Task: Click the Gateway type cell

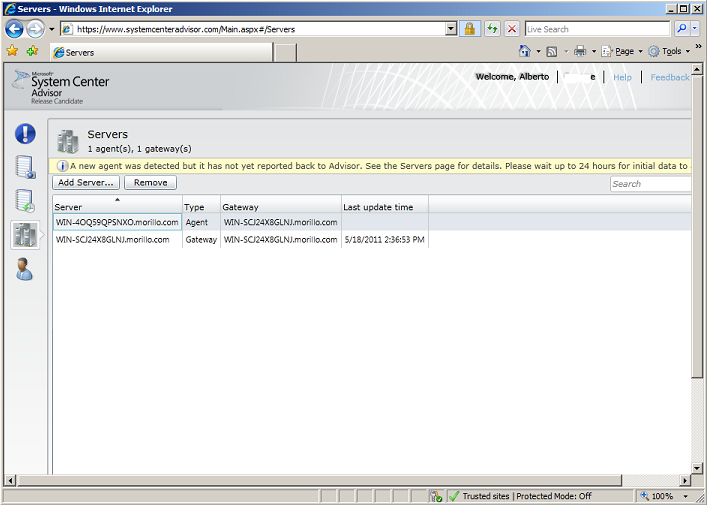Action: point(201,239)
